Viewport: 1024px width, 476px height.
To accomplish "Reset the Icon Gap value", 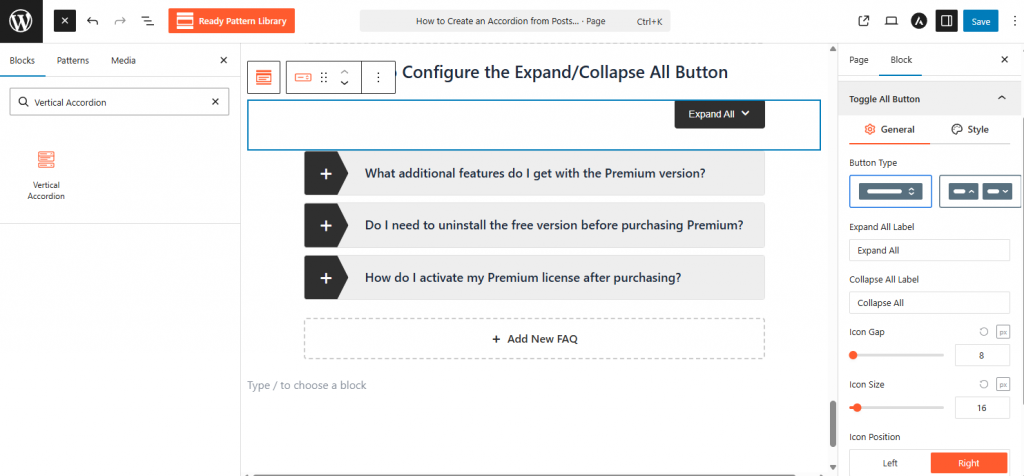I will tap(984, 331).
